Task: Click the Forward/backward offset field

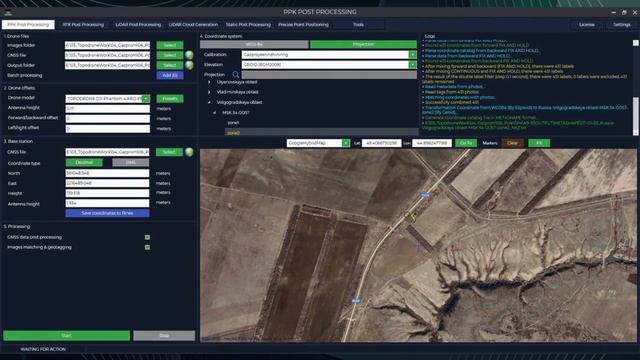Action: [108, 118]
